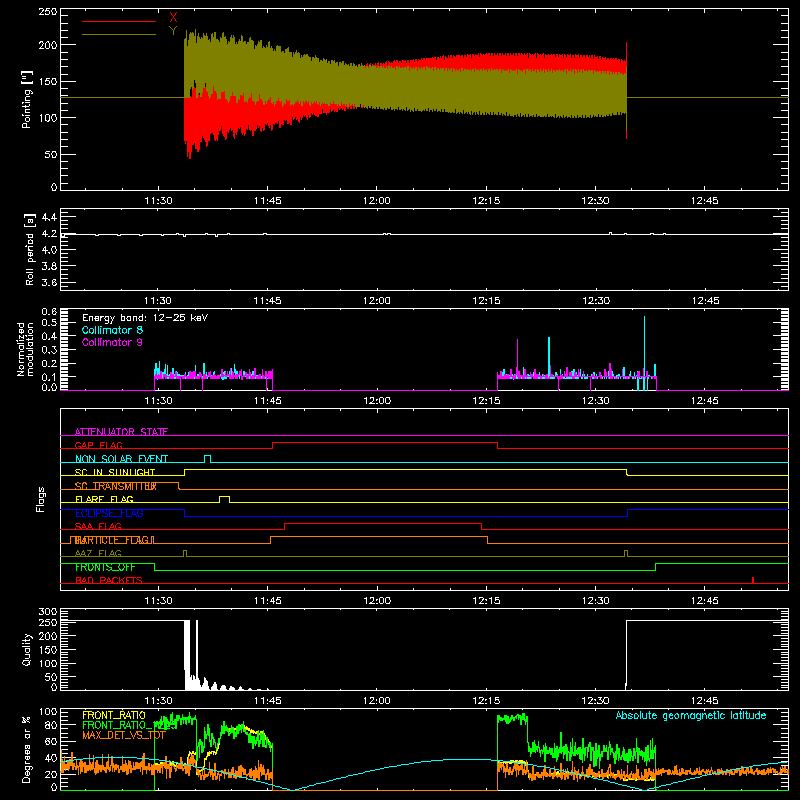800x800 pixels.
Task: Click the Collimator 9 legend entry
Action: [112, 342]
